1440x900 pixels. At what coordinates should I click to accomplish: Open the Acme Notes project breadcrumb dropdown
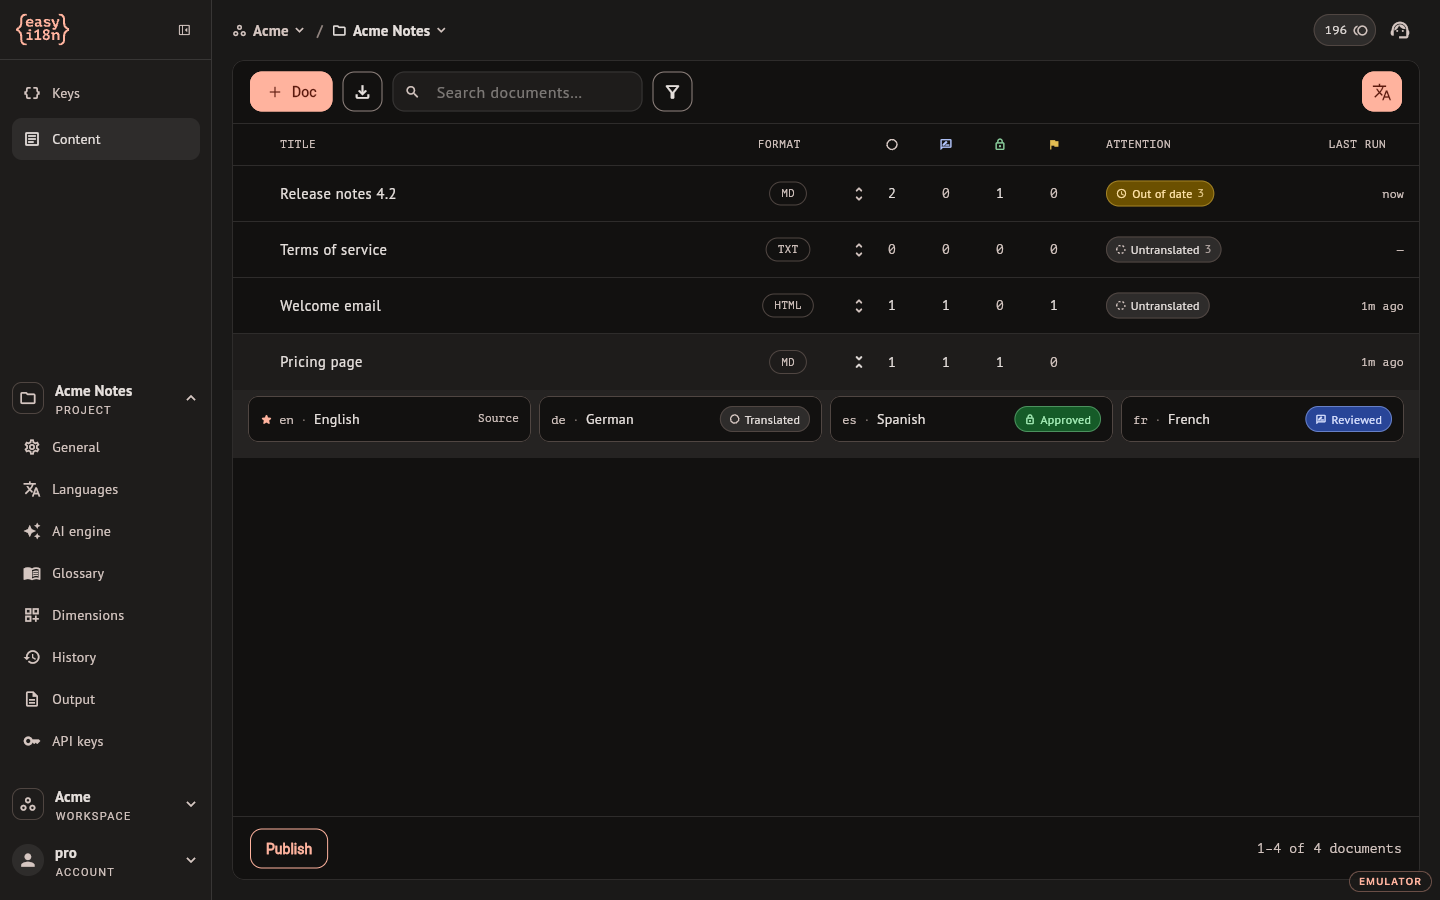point(389,31)
